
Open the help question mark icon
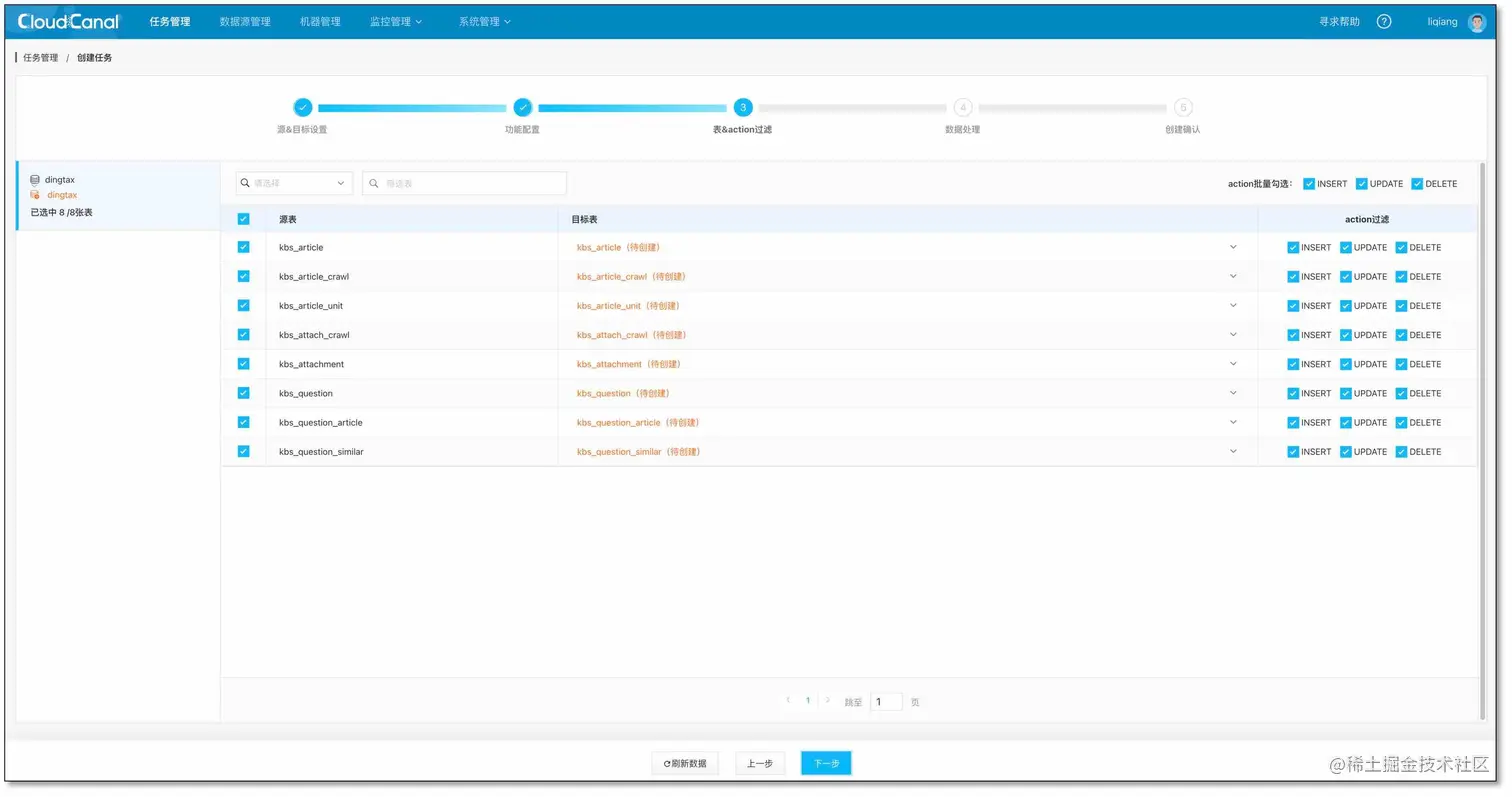point(1384,21)
